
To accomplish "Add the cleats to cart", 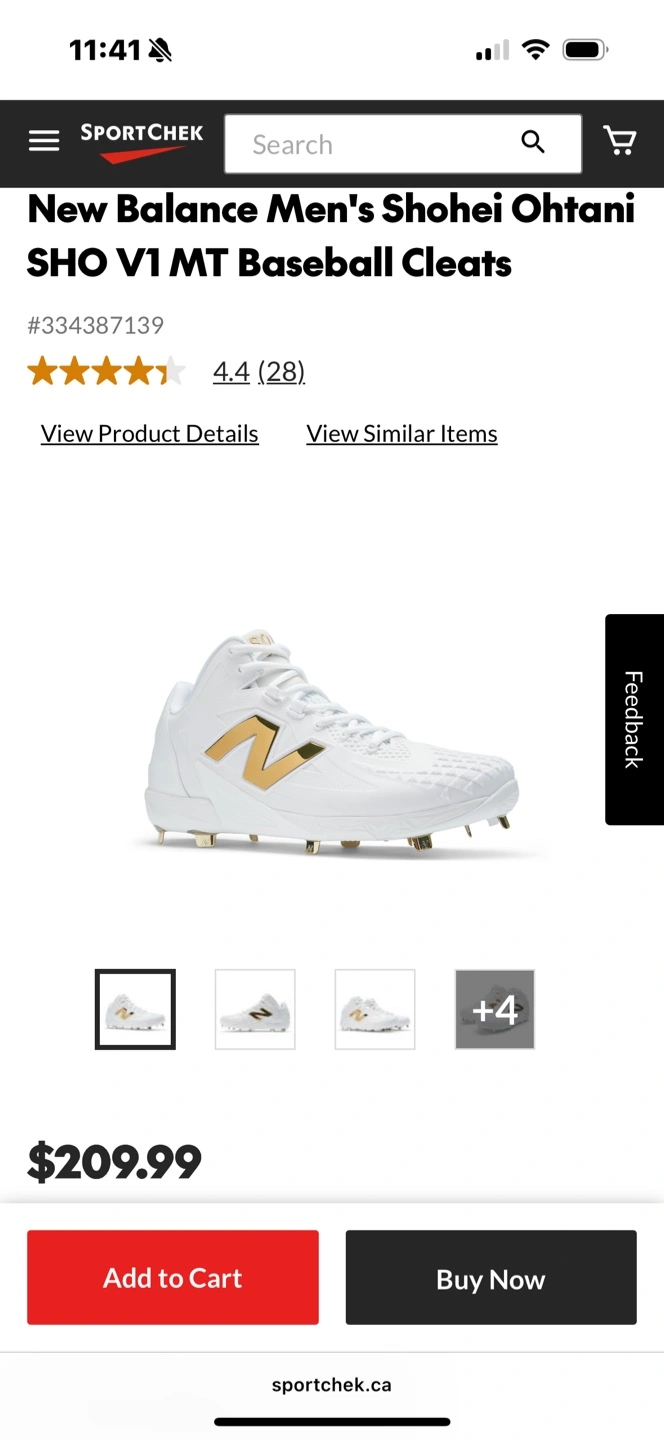I will (x=173, y=1278).
